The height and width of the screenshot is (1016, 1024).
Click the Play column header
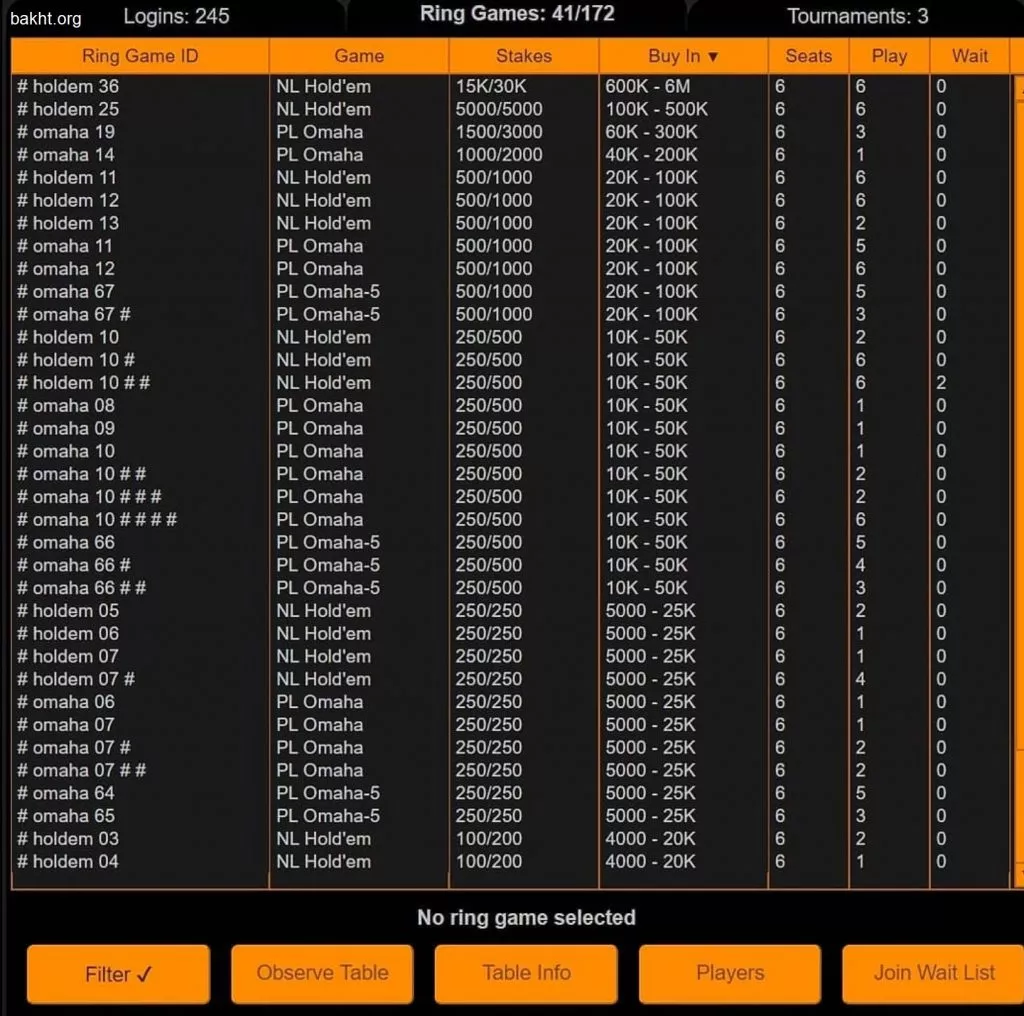click(889, 56)
